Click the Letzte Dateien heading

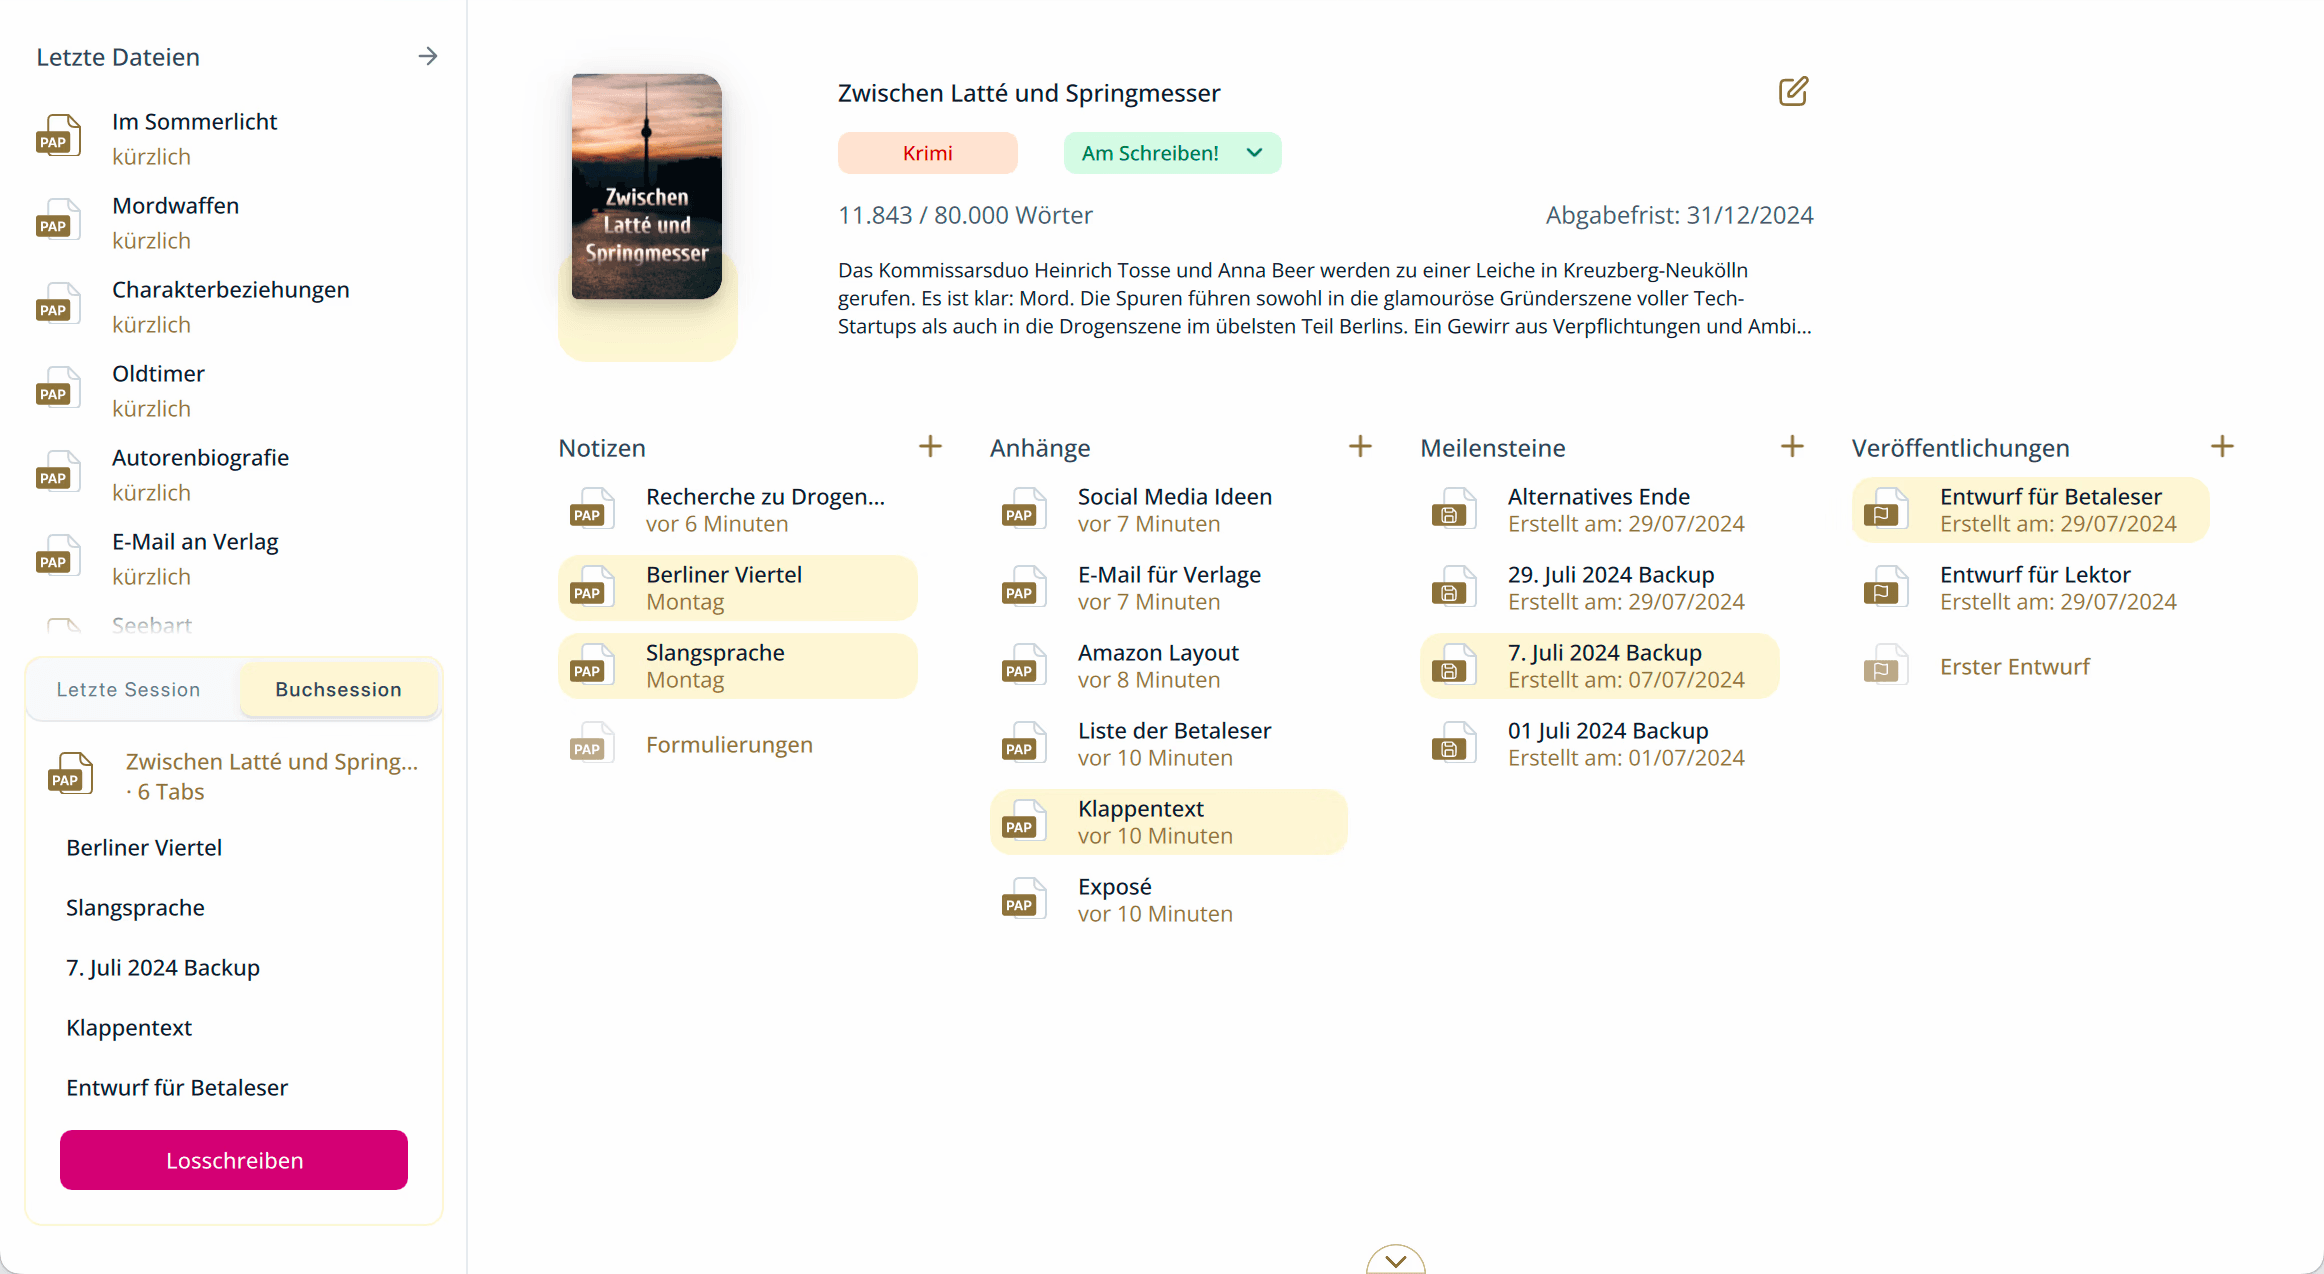(x=118, y=57)
